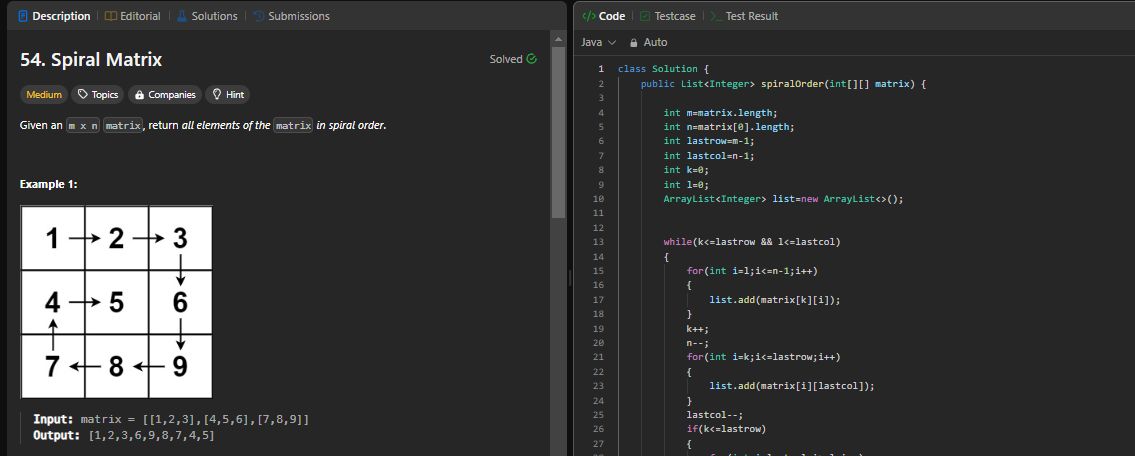Click line number 13 in the gutter
The height and width of the screenshot is (456, 1135).
598,242
